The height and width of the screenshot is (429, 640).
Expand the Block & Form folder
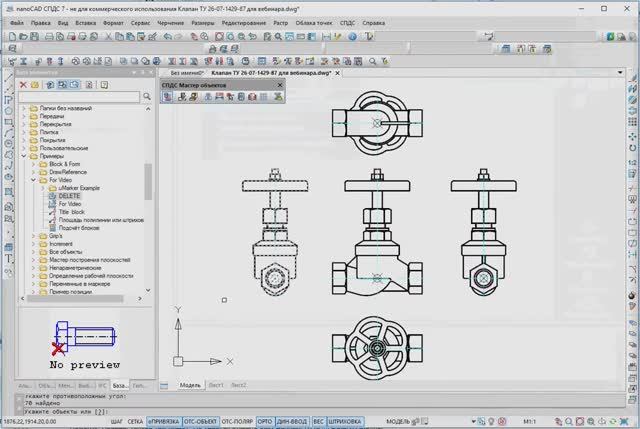[33, 164]
